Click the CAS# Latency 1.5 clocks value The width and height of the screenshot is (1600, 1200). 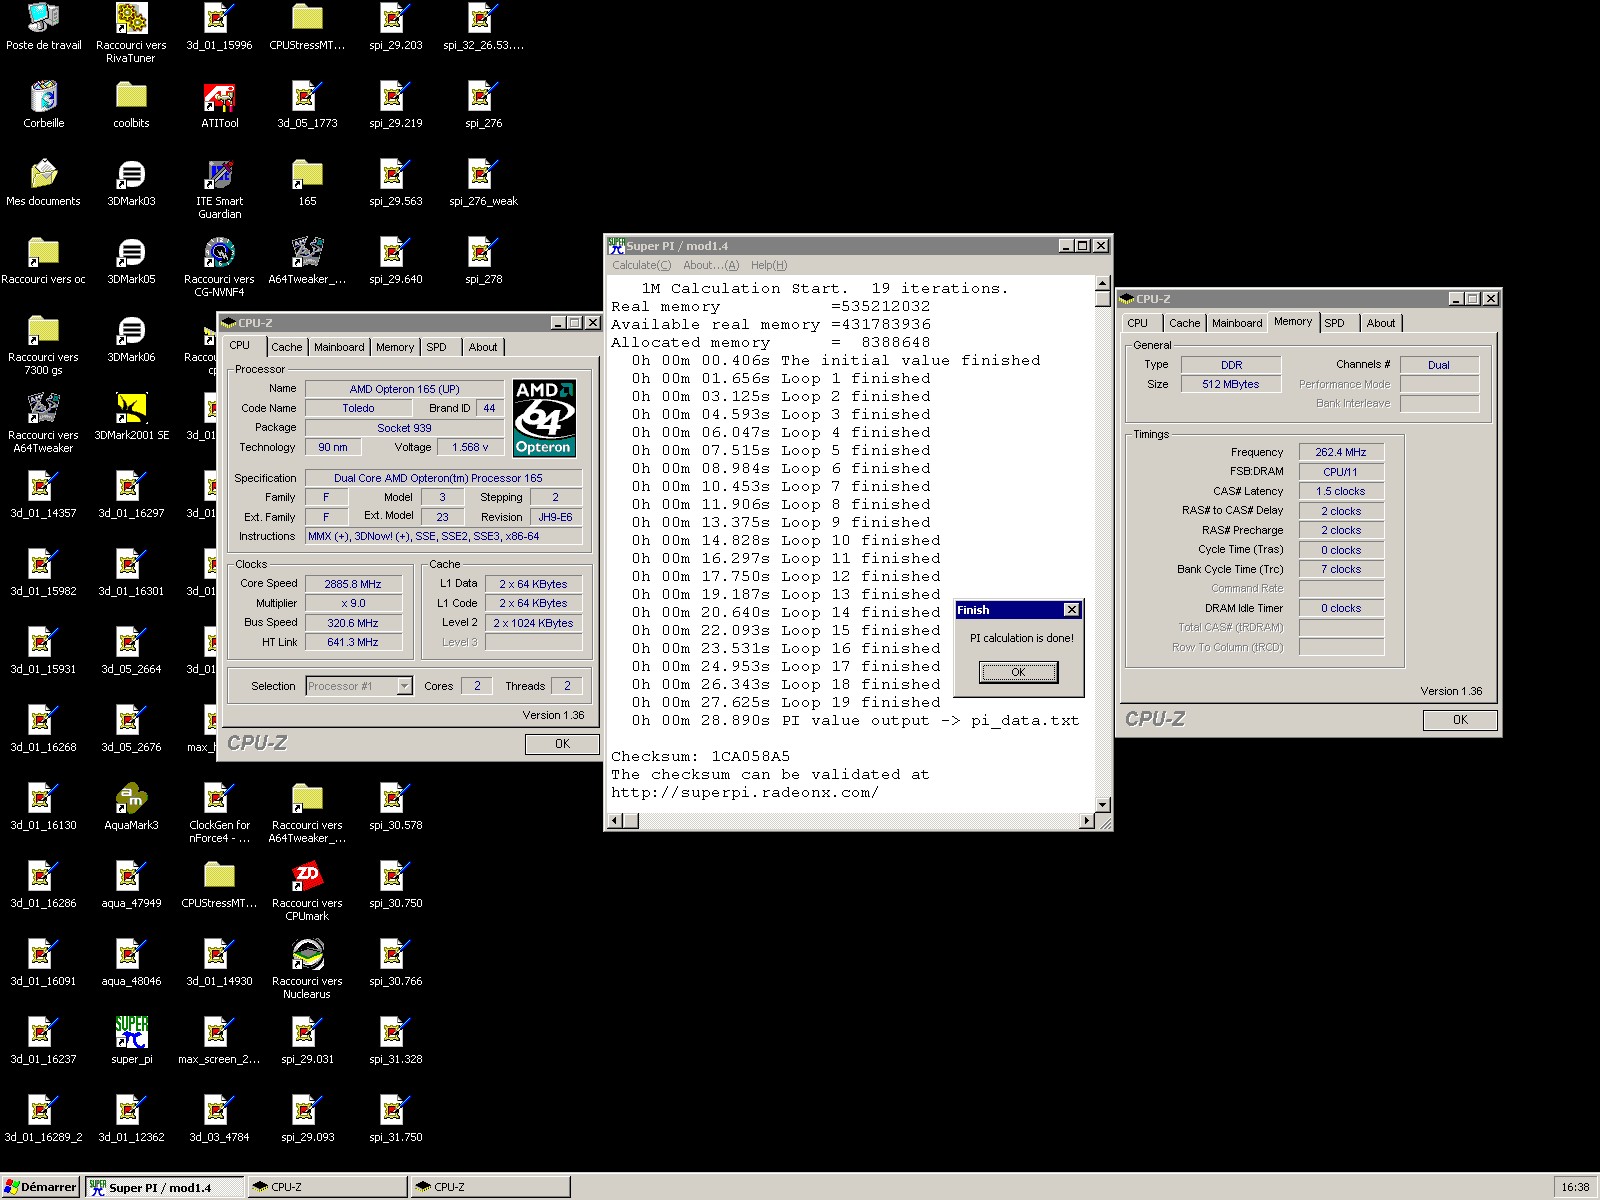(x=1341, y=491)
